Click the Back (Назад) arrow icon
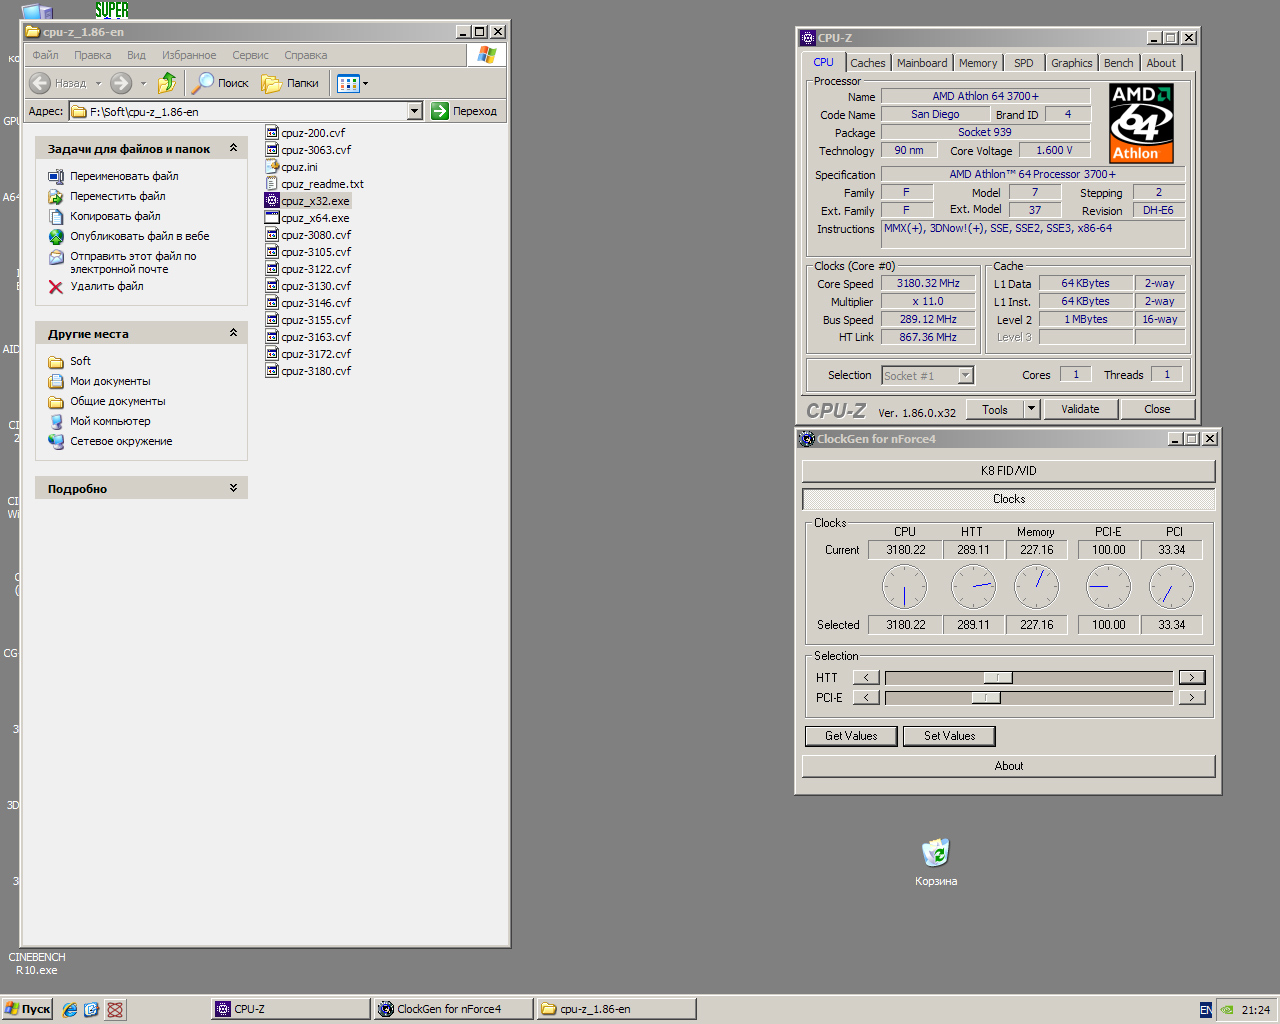 coord(40,83)
